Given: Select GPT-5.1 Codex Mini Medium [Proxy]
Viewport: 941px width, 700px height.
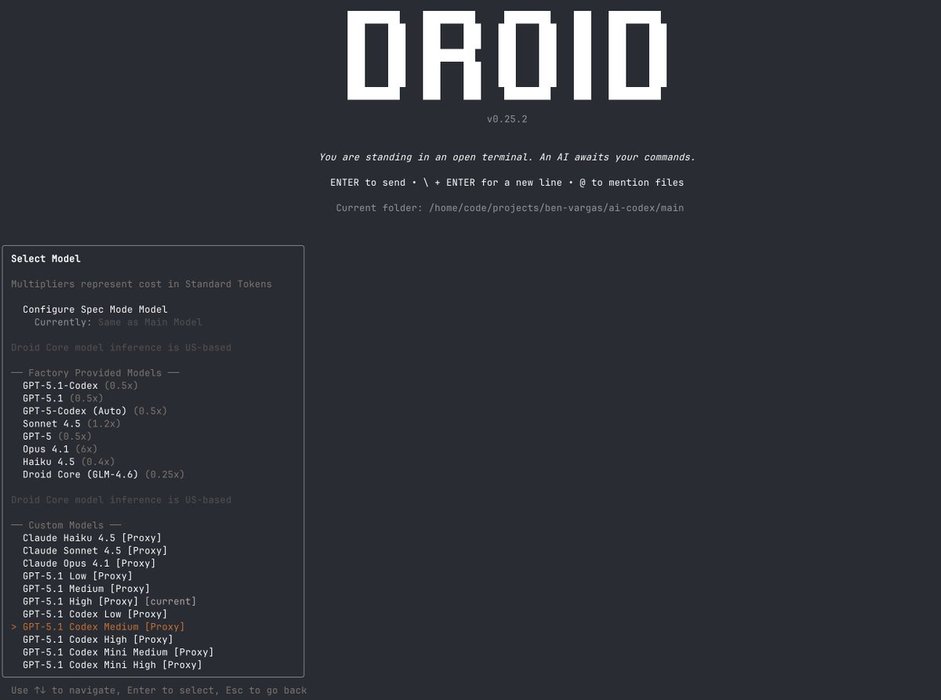Looking at the screenshot, I should coord(118,652).
